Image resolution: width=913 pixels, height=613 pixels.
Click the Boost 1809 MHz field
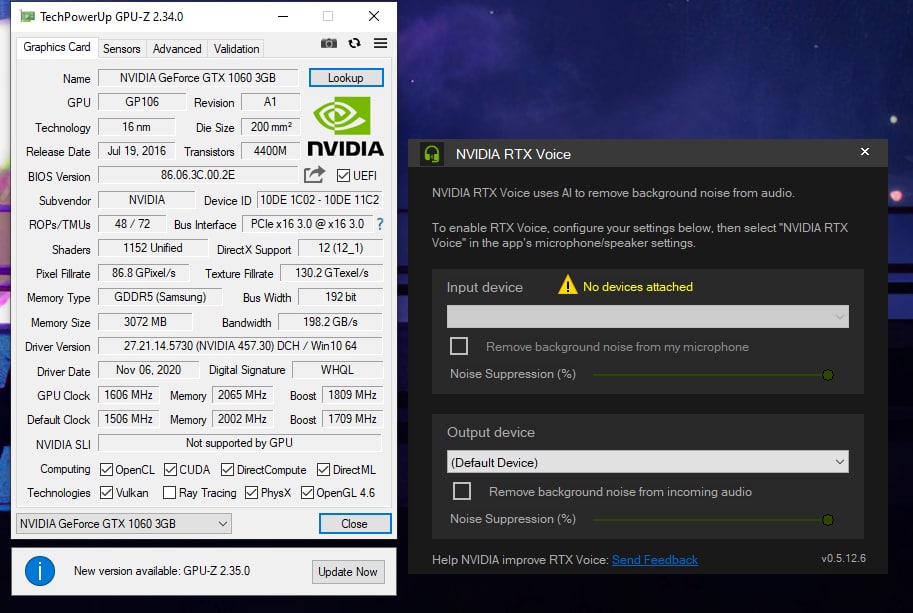pos(352,395)
